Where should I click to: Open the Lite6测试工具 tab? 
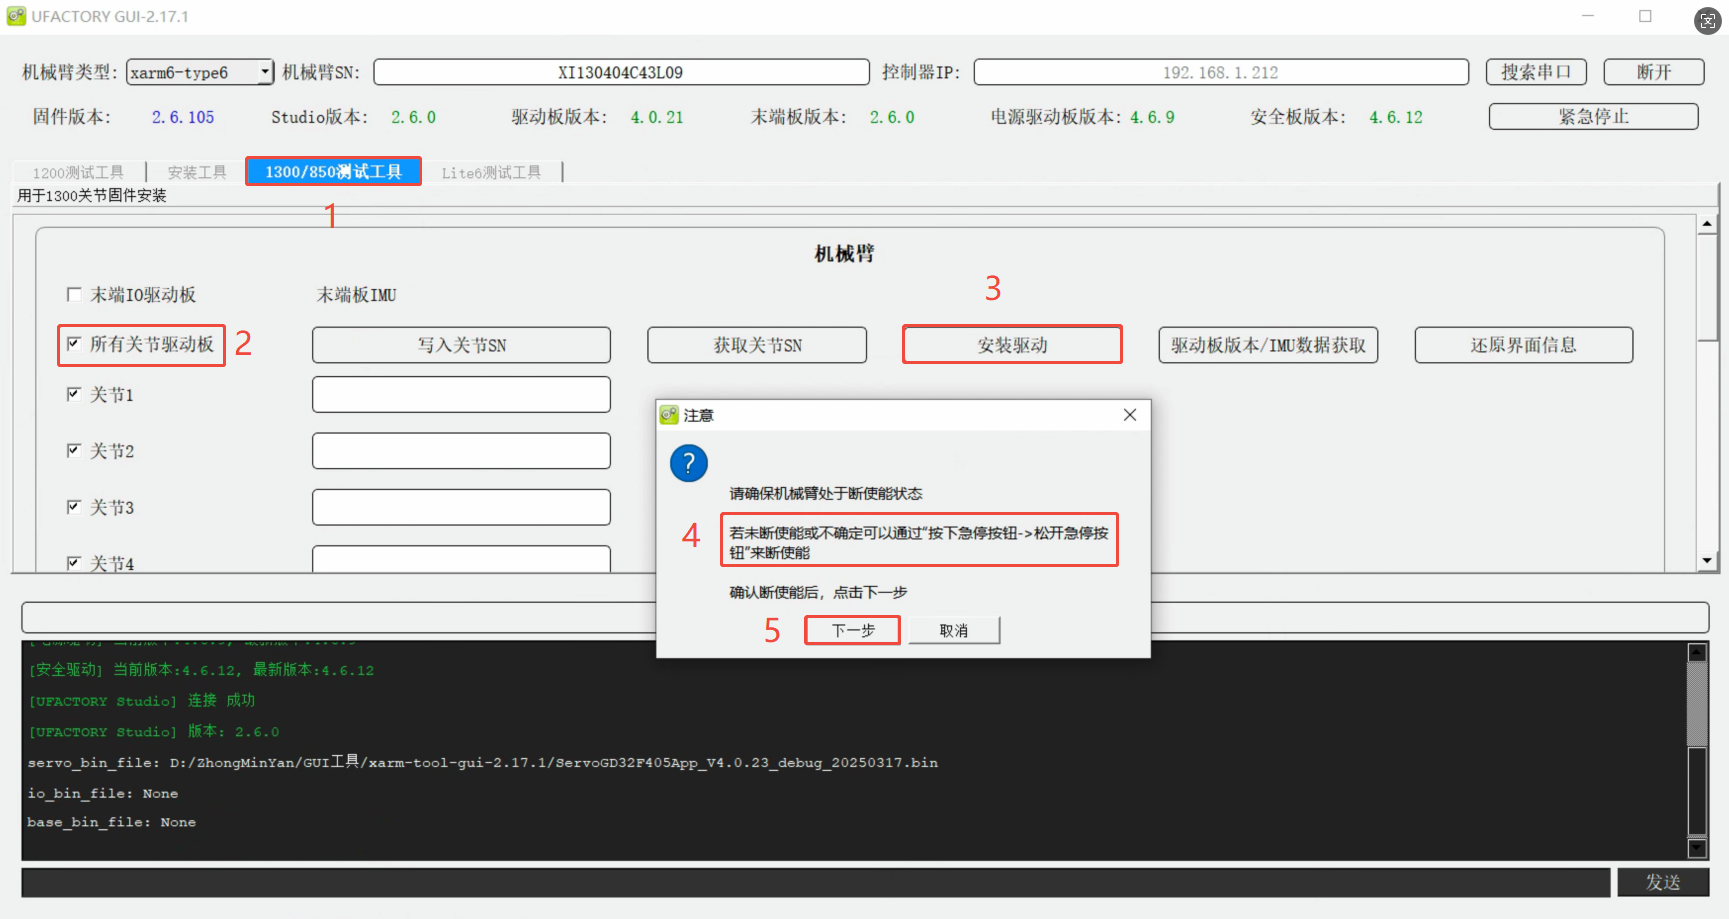click(491, 173)
